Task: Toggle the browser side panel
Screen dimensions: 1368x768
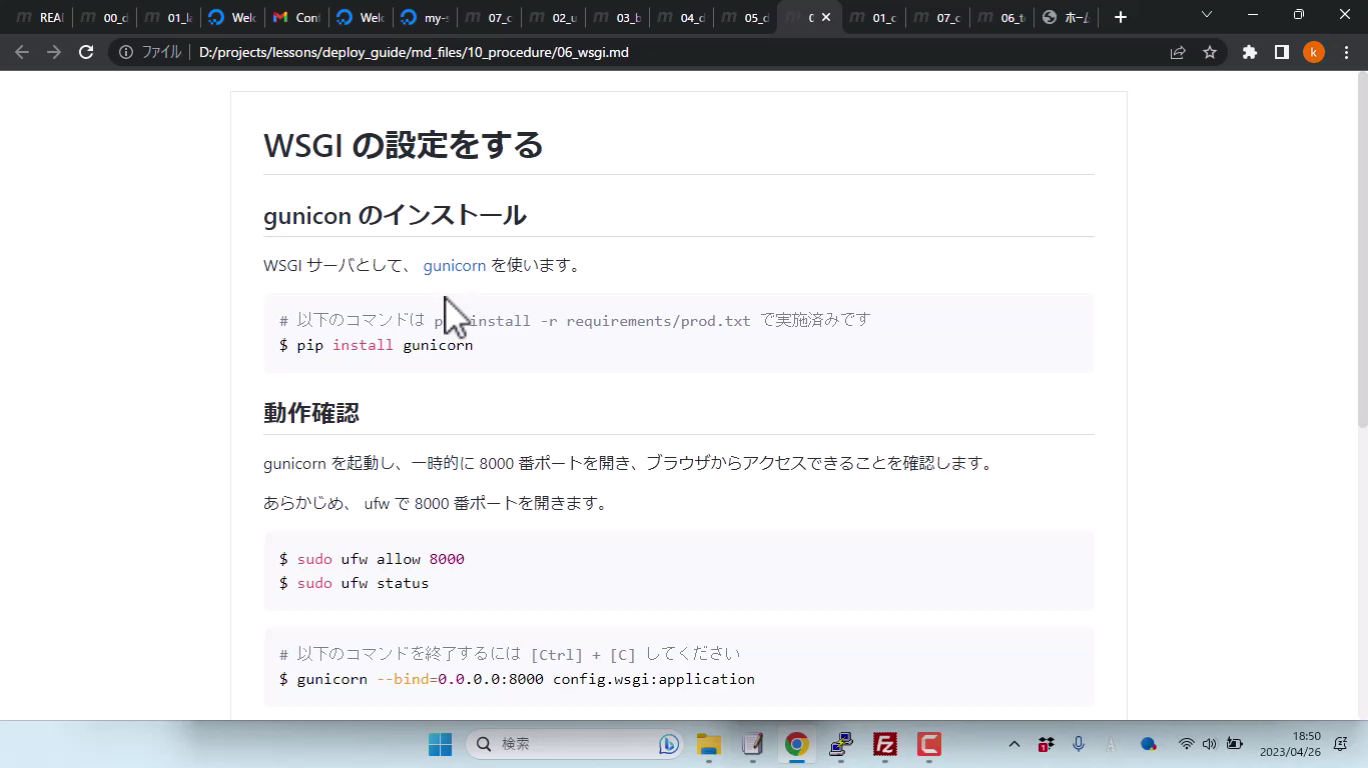Action: (x=1281, y=52)
